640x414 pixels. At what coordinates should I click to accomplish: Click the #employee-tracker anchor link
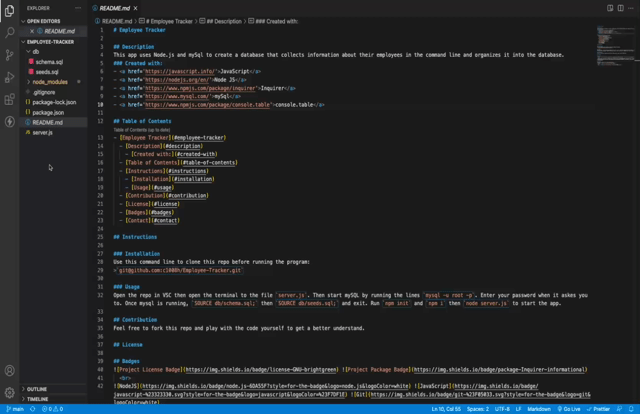coord(199,138)
